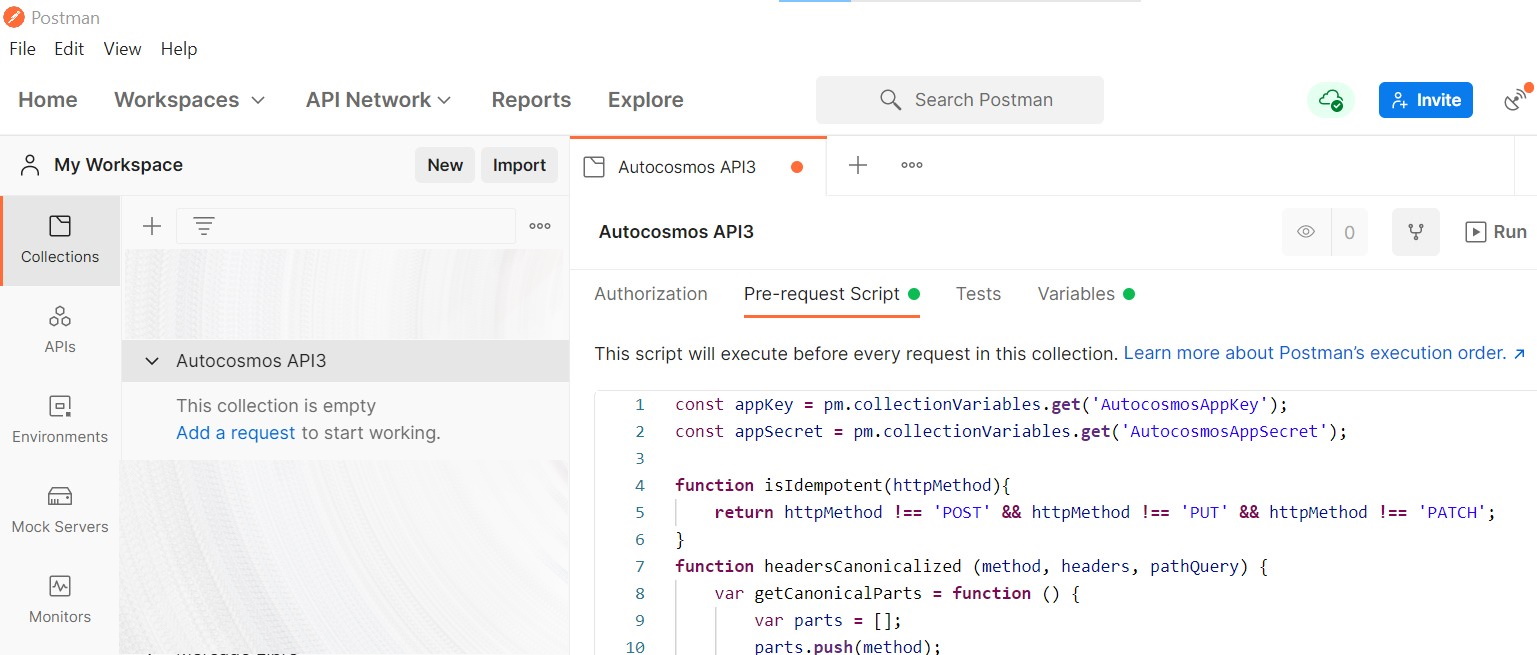Click the collections filter input field
The height and width of the screenshot is (655, 1537).
[346, 226]
